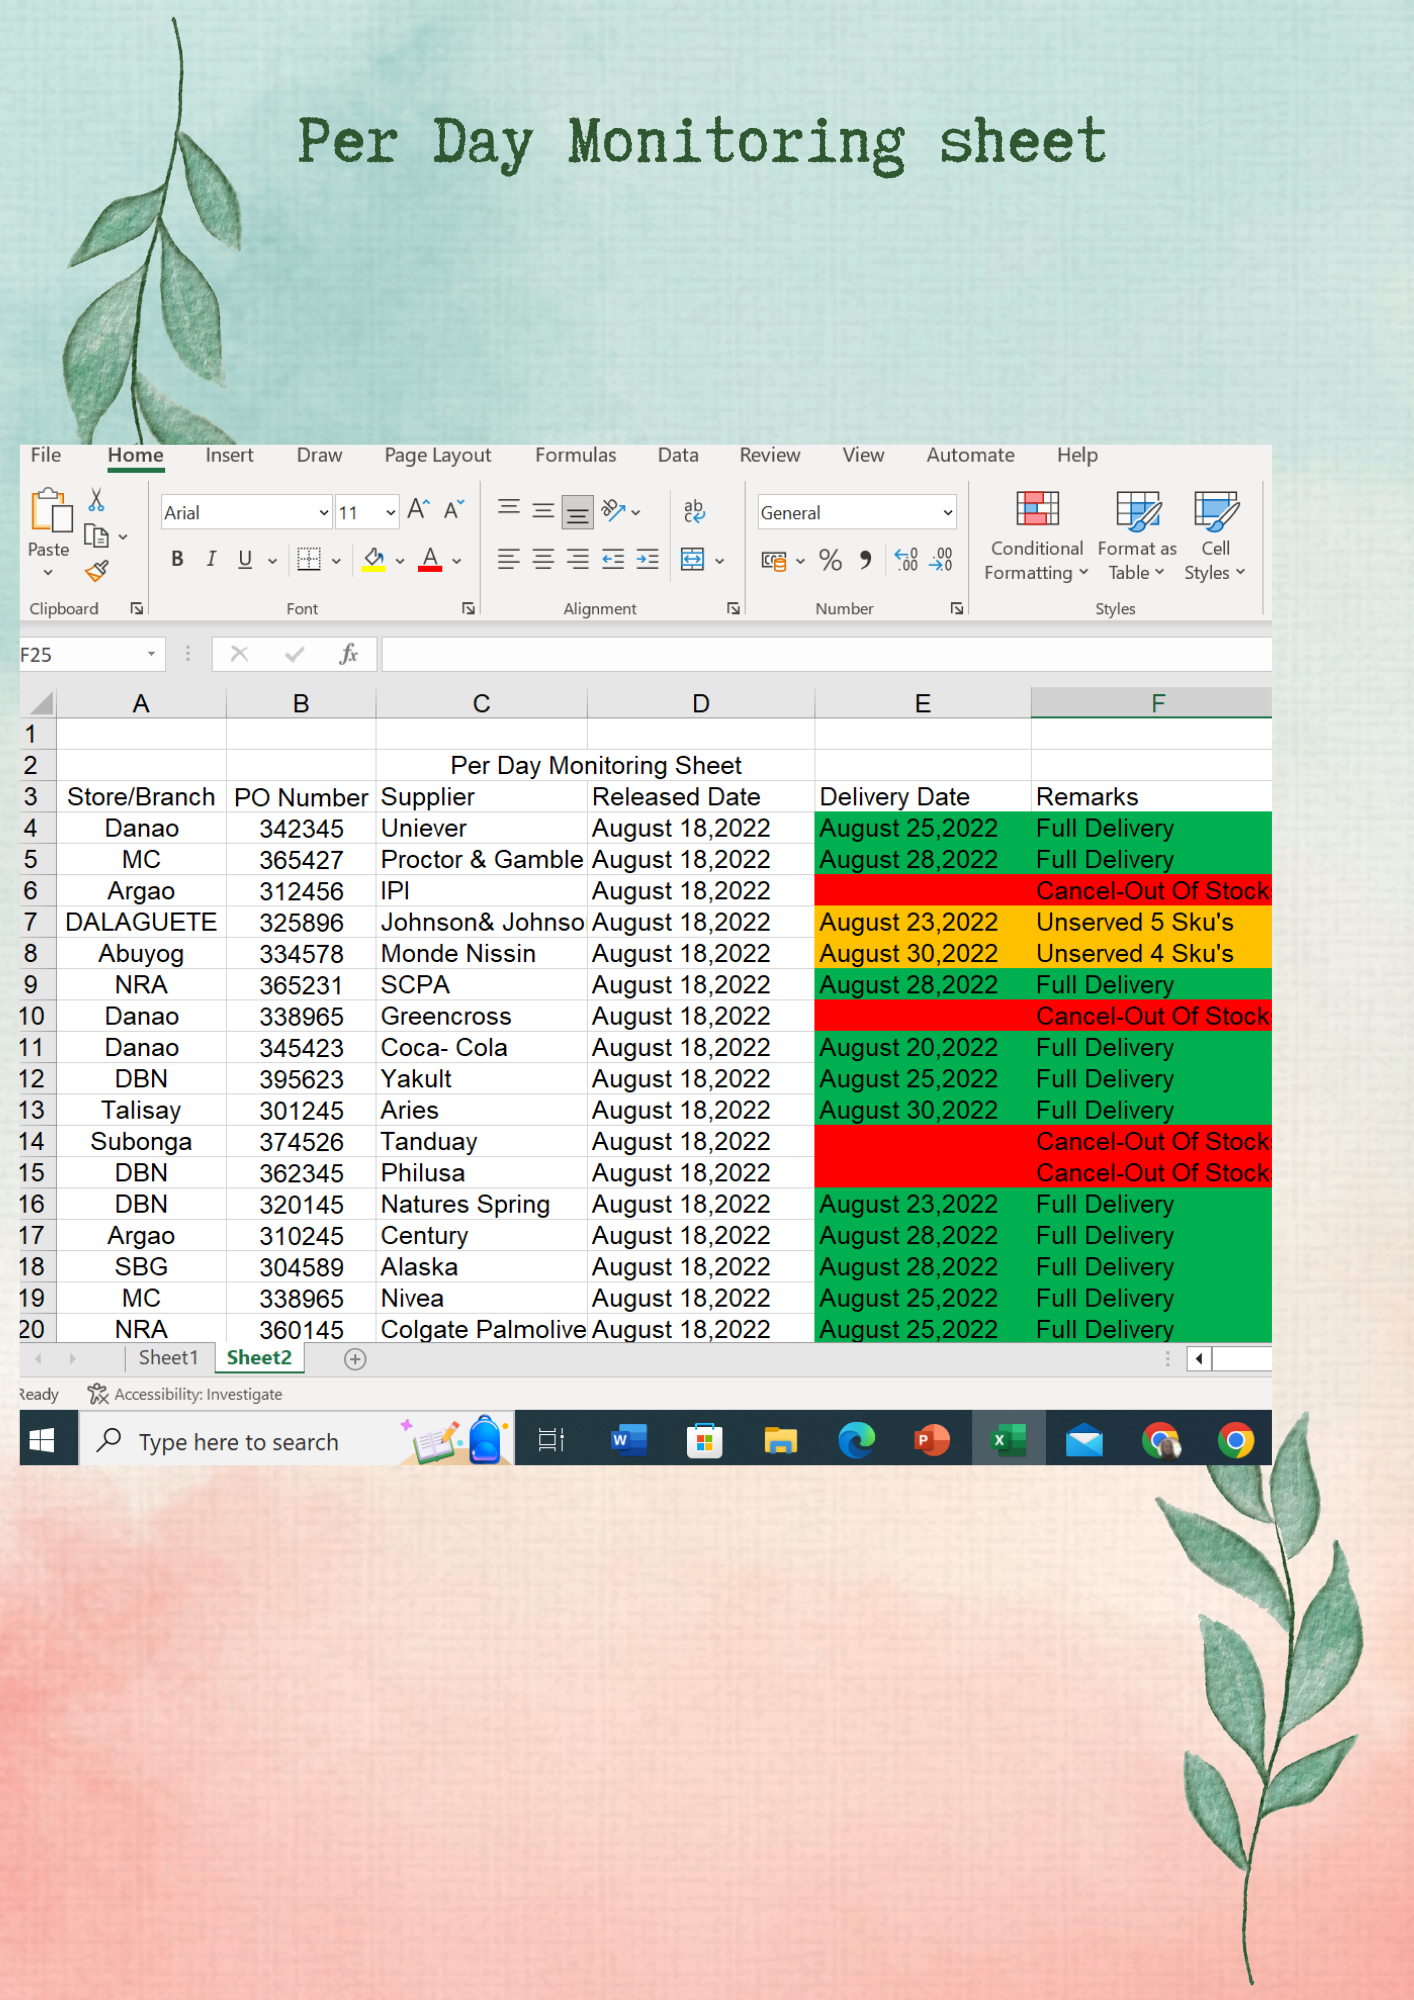Viewport: 1414px width, 2000px height.
Task: Click the Paste clipboard icon
Action: (x=50, y=511)
